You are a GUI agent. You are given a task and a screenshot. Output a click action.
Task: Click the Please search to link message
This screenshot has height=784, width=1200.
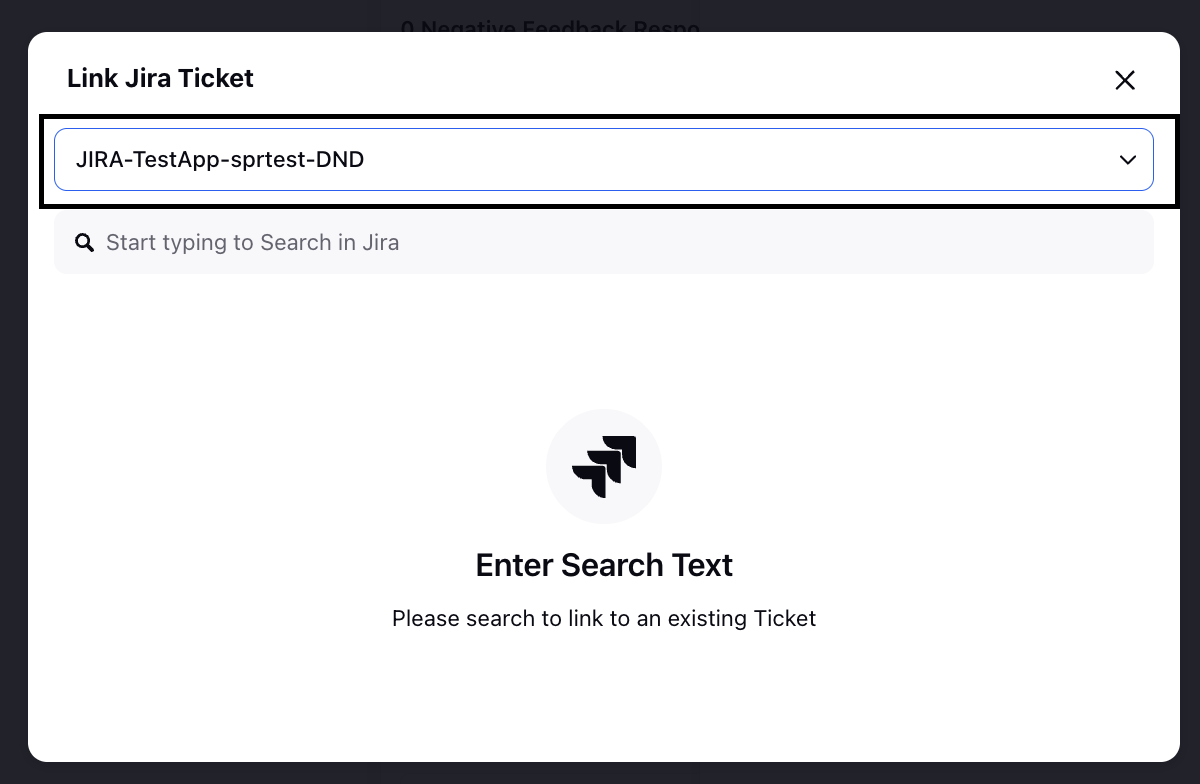point(604,618)
